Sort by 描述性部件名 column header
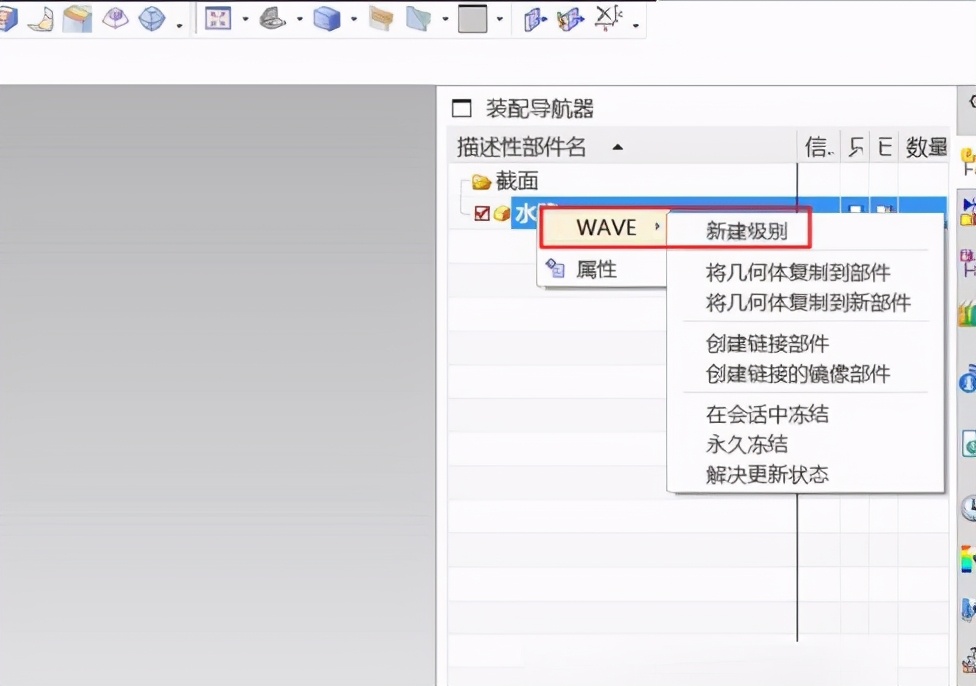The height and width of the screenshot is (686, 976). click(x=522, y=147)
